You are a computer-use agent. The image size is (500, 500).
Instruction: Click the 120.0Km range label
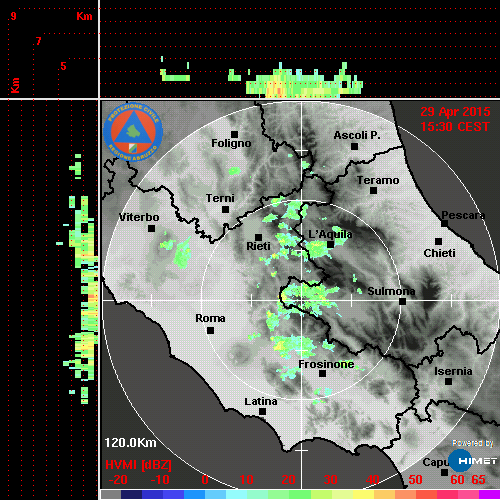coord(130,443)
